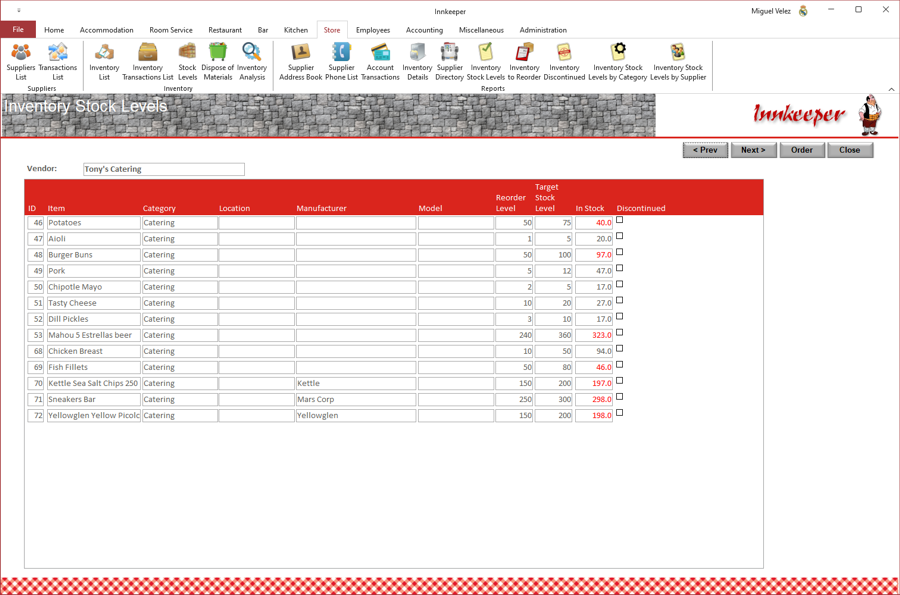Collapse the ribbon using the chevron arrow
Screen dimensions: 900x595
tap(891, 89)
